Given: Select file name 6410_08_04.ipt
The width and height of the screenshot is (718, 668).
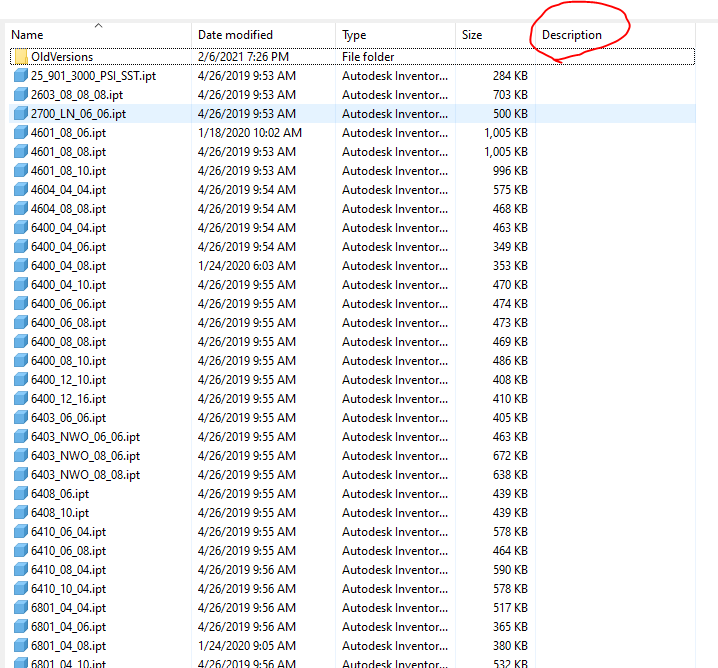Looking at the screenshot, I should pyautogui.click(x=68, y=570).
